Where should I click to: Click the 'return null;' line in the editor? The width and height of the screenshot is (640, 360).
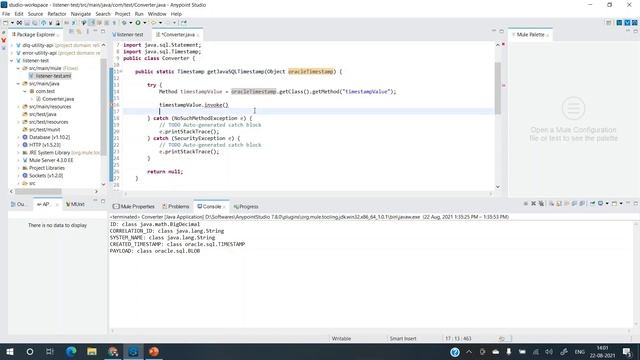165,172
